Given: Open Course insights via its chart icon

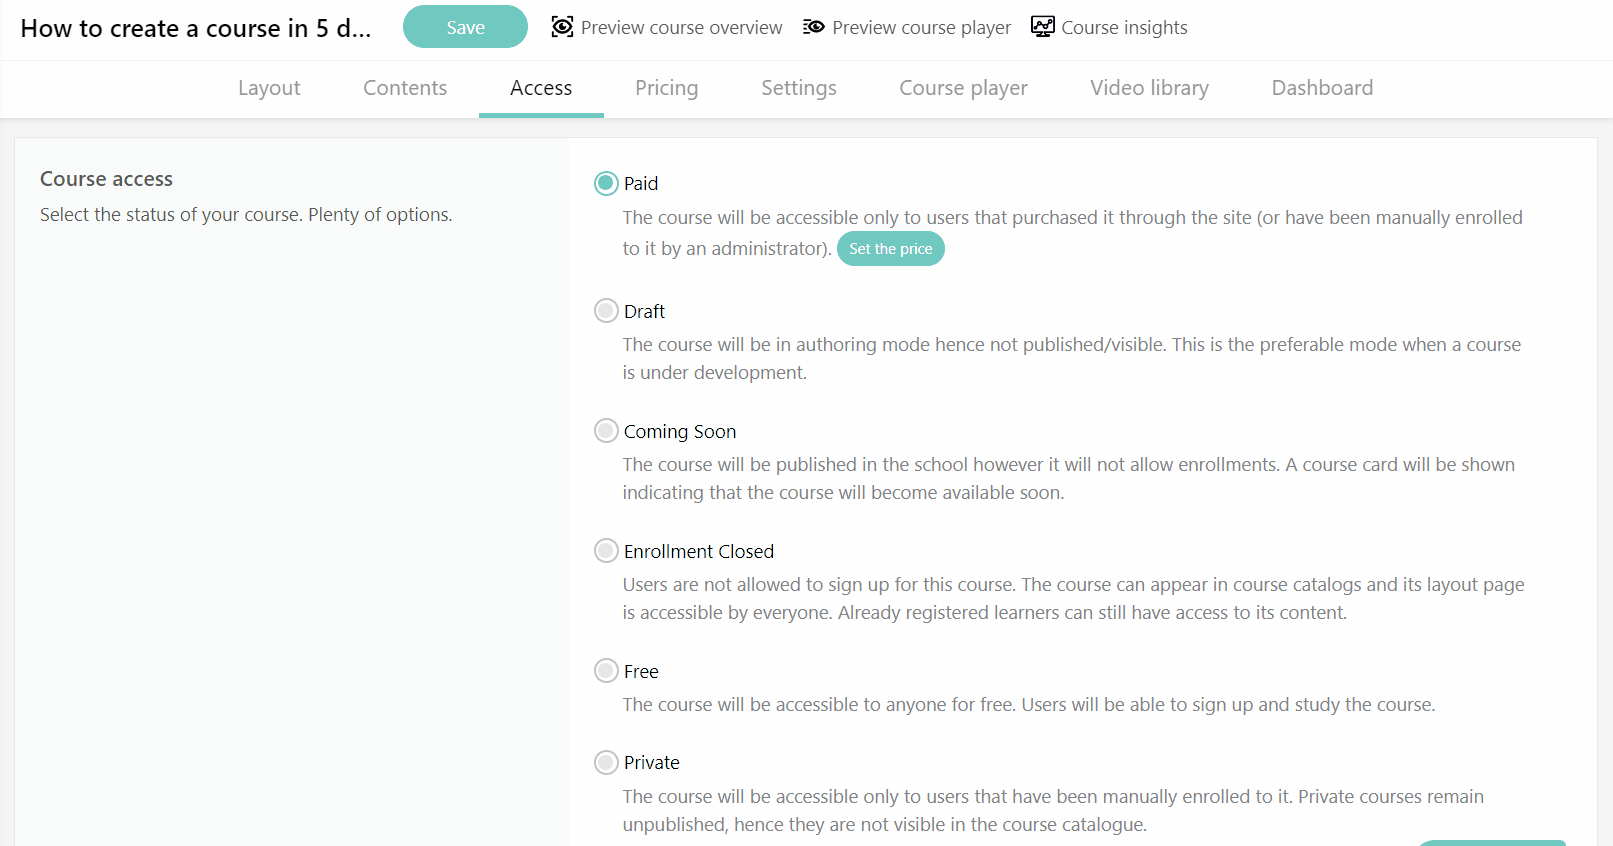Looking at the screenshot, I should tap(1042, 27).
